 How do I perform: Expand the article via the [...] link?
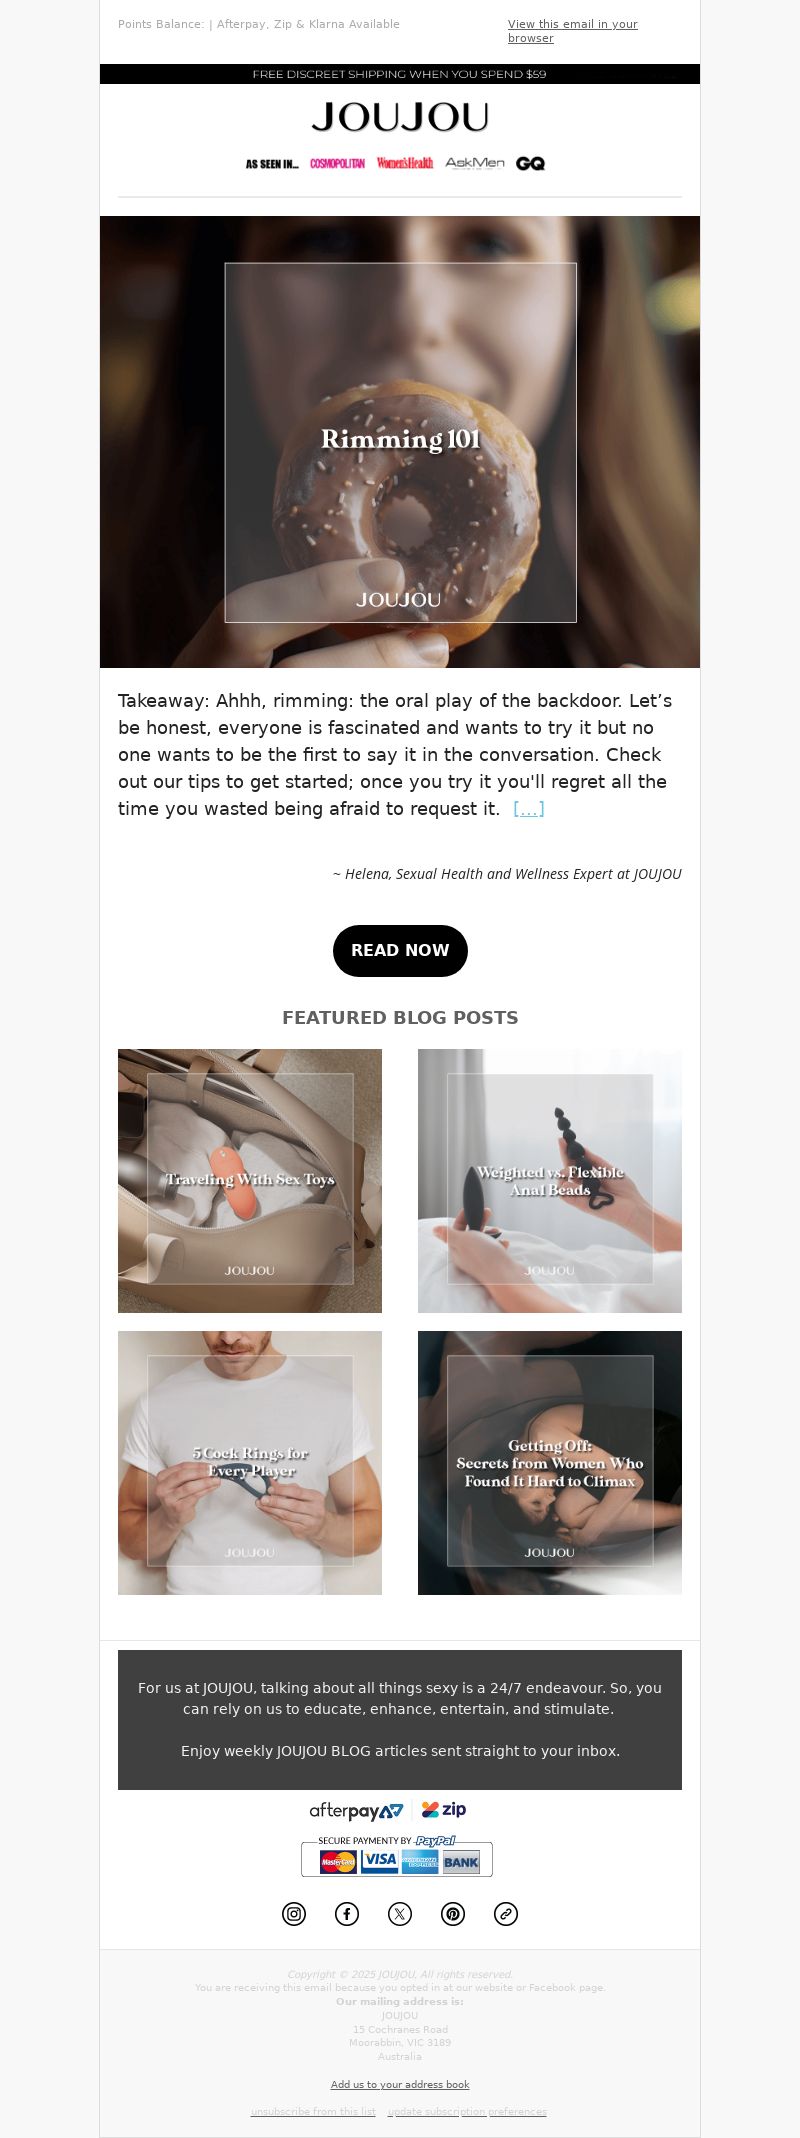pos(529,809)
